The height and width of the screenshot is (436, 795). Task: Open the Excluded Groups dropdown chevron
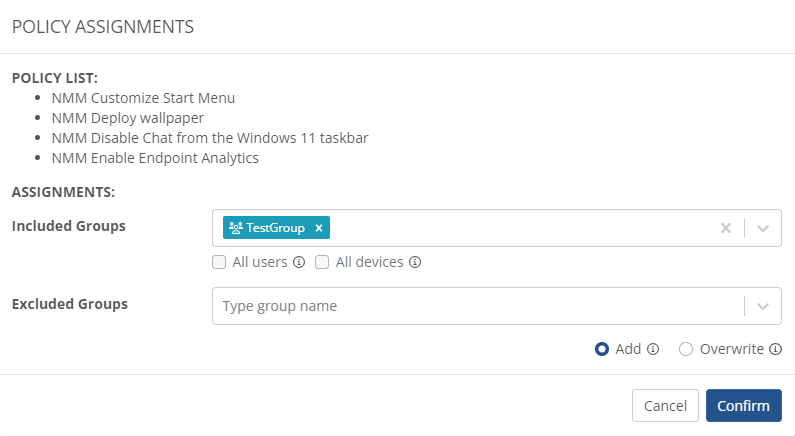(763, 306)
